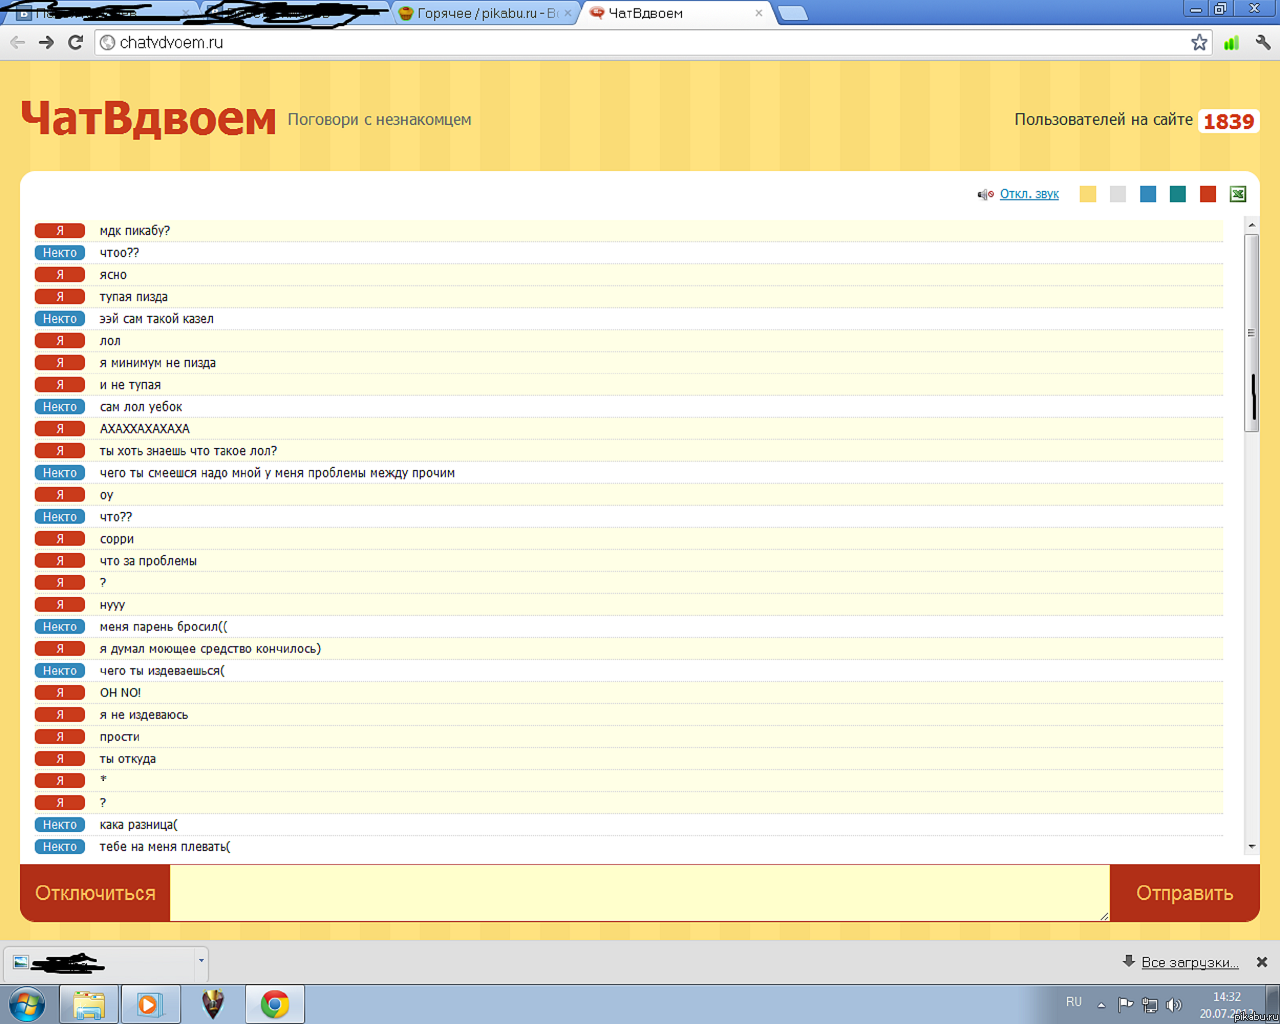Image resolution: width=1280 pixels, height=1024 pixels.
Task: Close the ЧатВдвоем tab
Action: [759, 13]
